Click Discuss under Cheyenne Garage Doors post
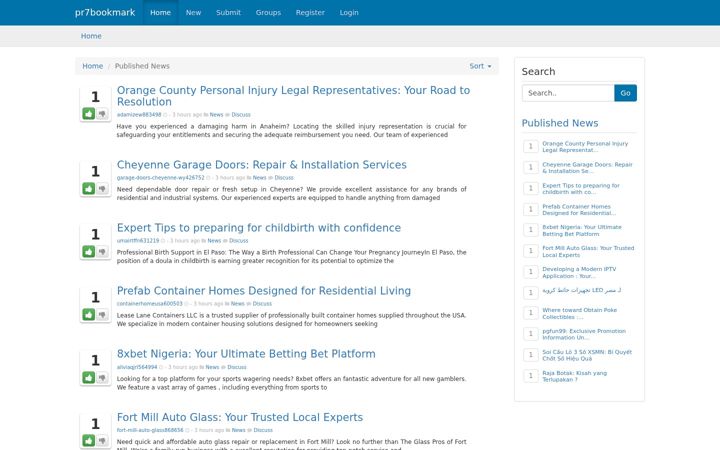720x450 pixels. click(284, 178)
